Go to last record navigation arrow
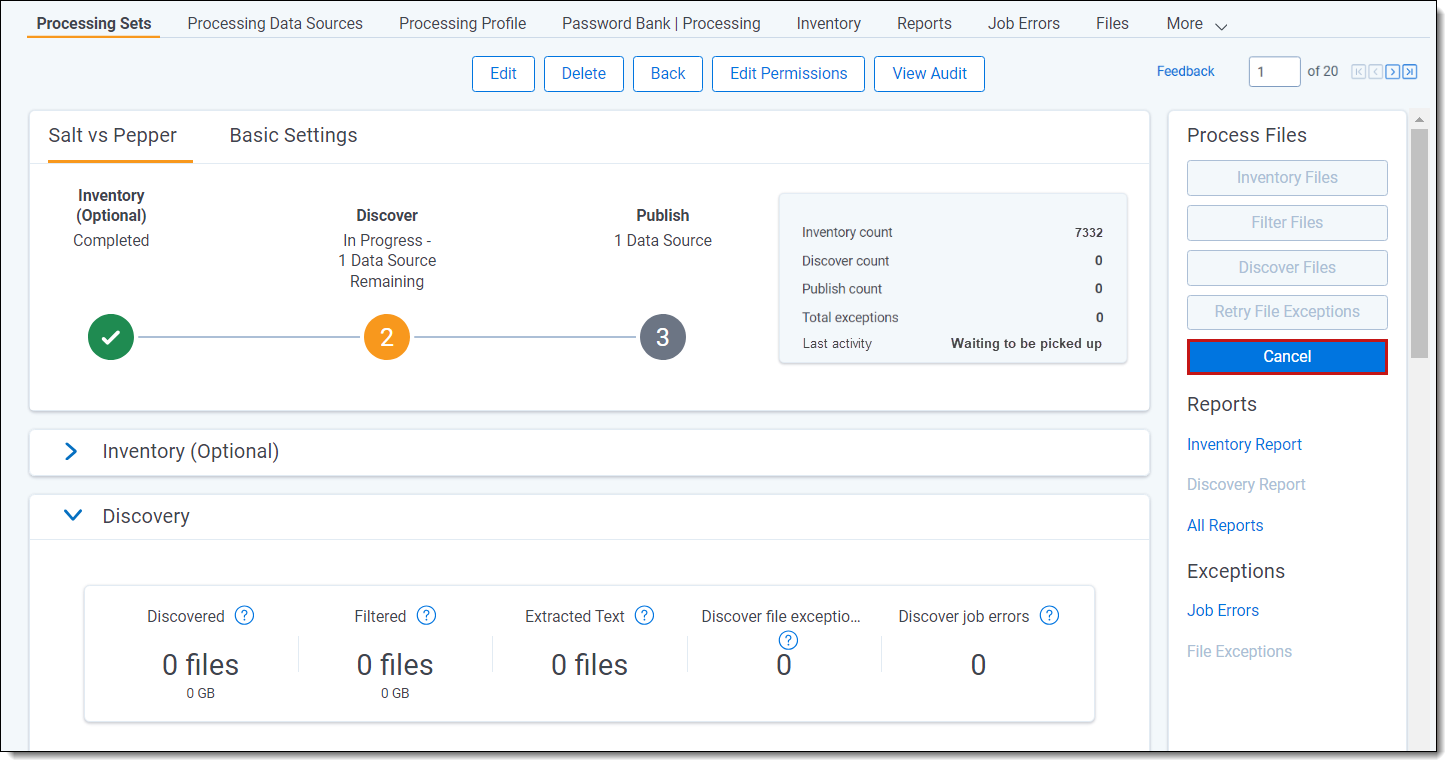 [1409, 71]
